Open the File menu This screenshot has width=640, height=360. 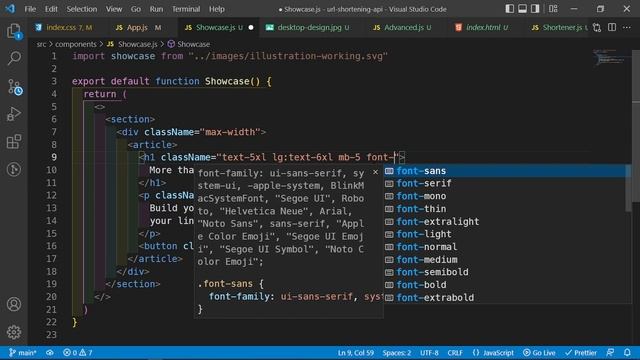tap(30, 9)
